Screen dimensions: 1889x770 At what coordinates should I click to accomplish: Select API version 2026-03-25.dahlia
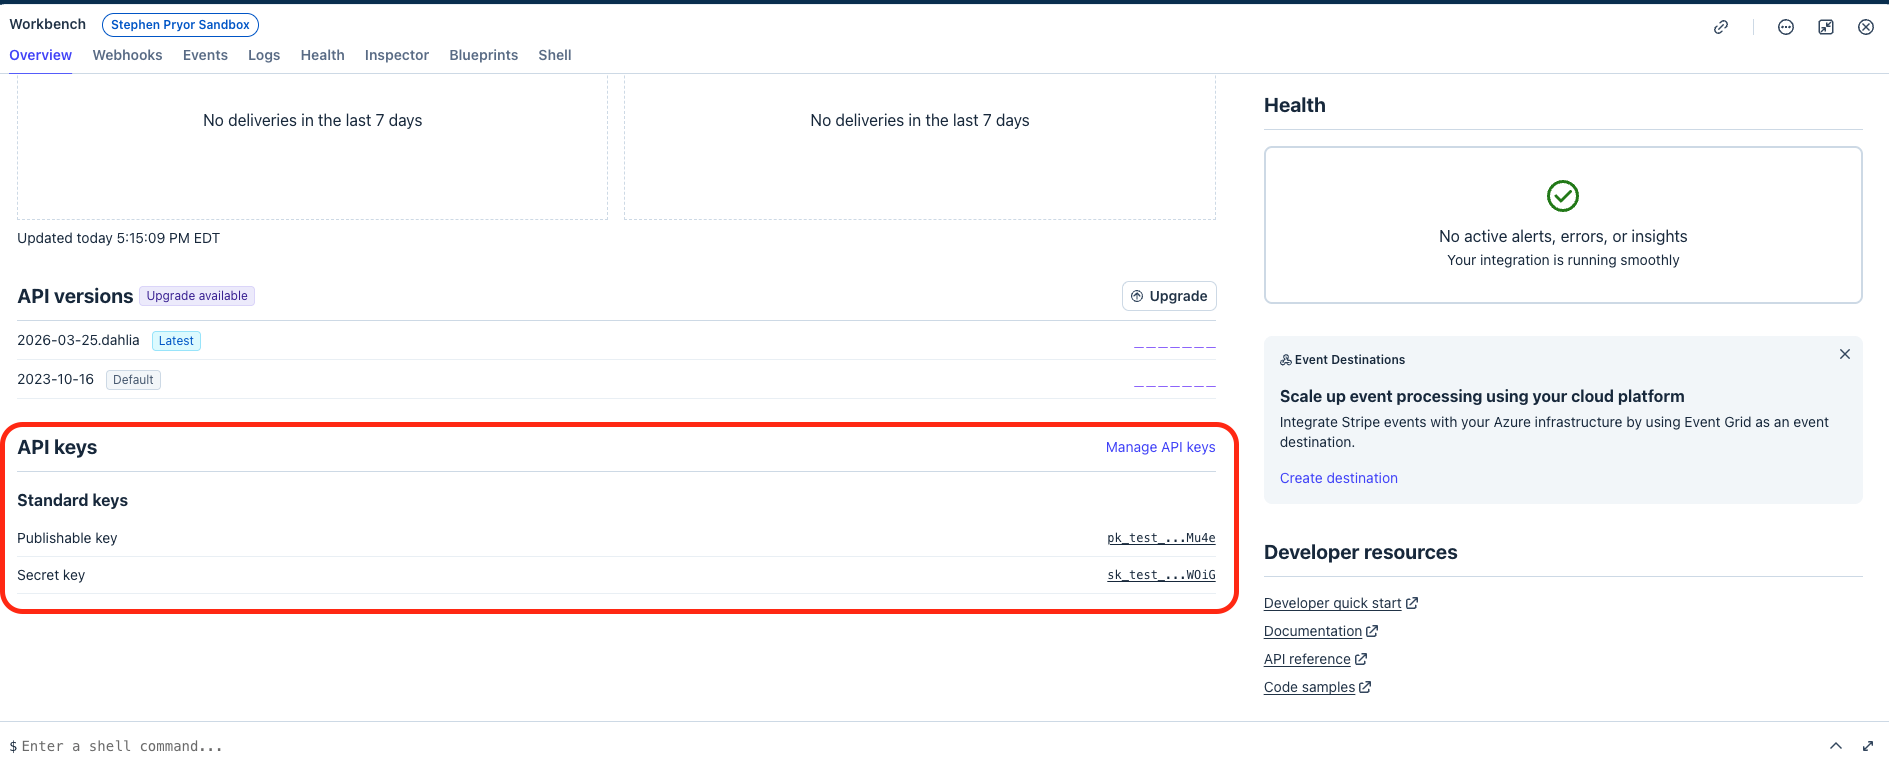tap(78, 340)
